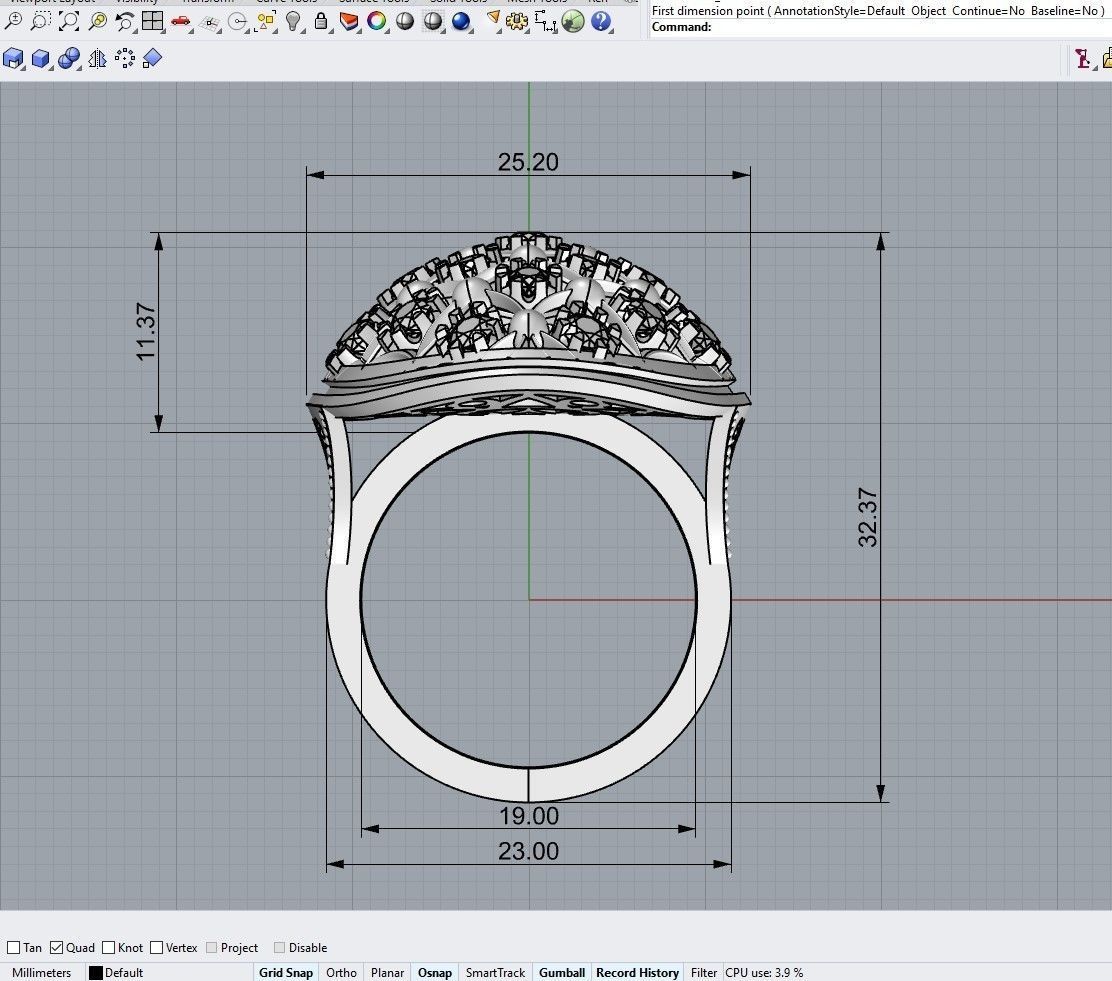
Task: Select the 32.37 dimension text
Action: (867, 517)
